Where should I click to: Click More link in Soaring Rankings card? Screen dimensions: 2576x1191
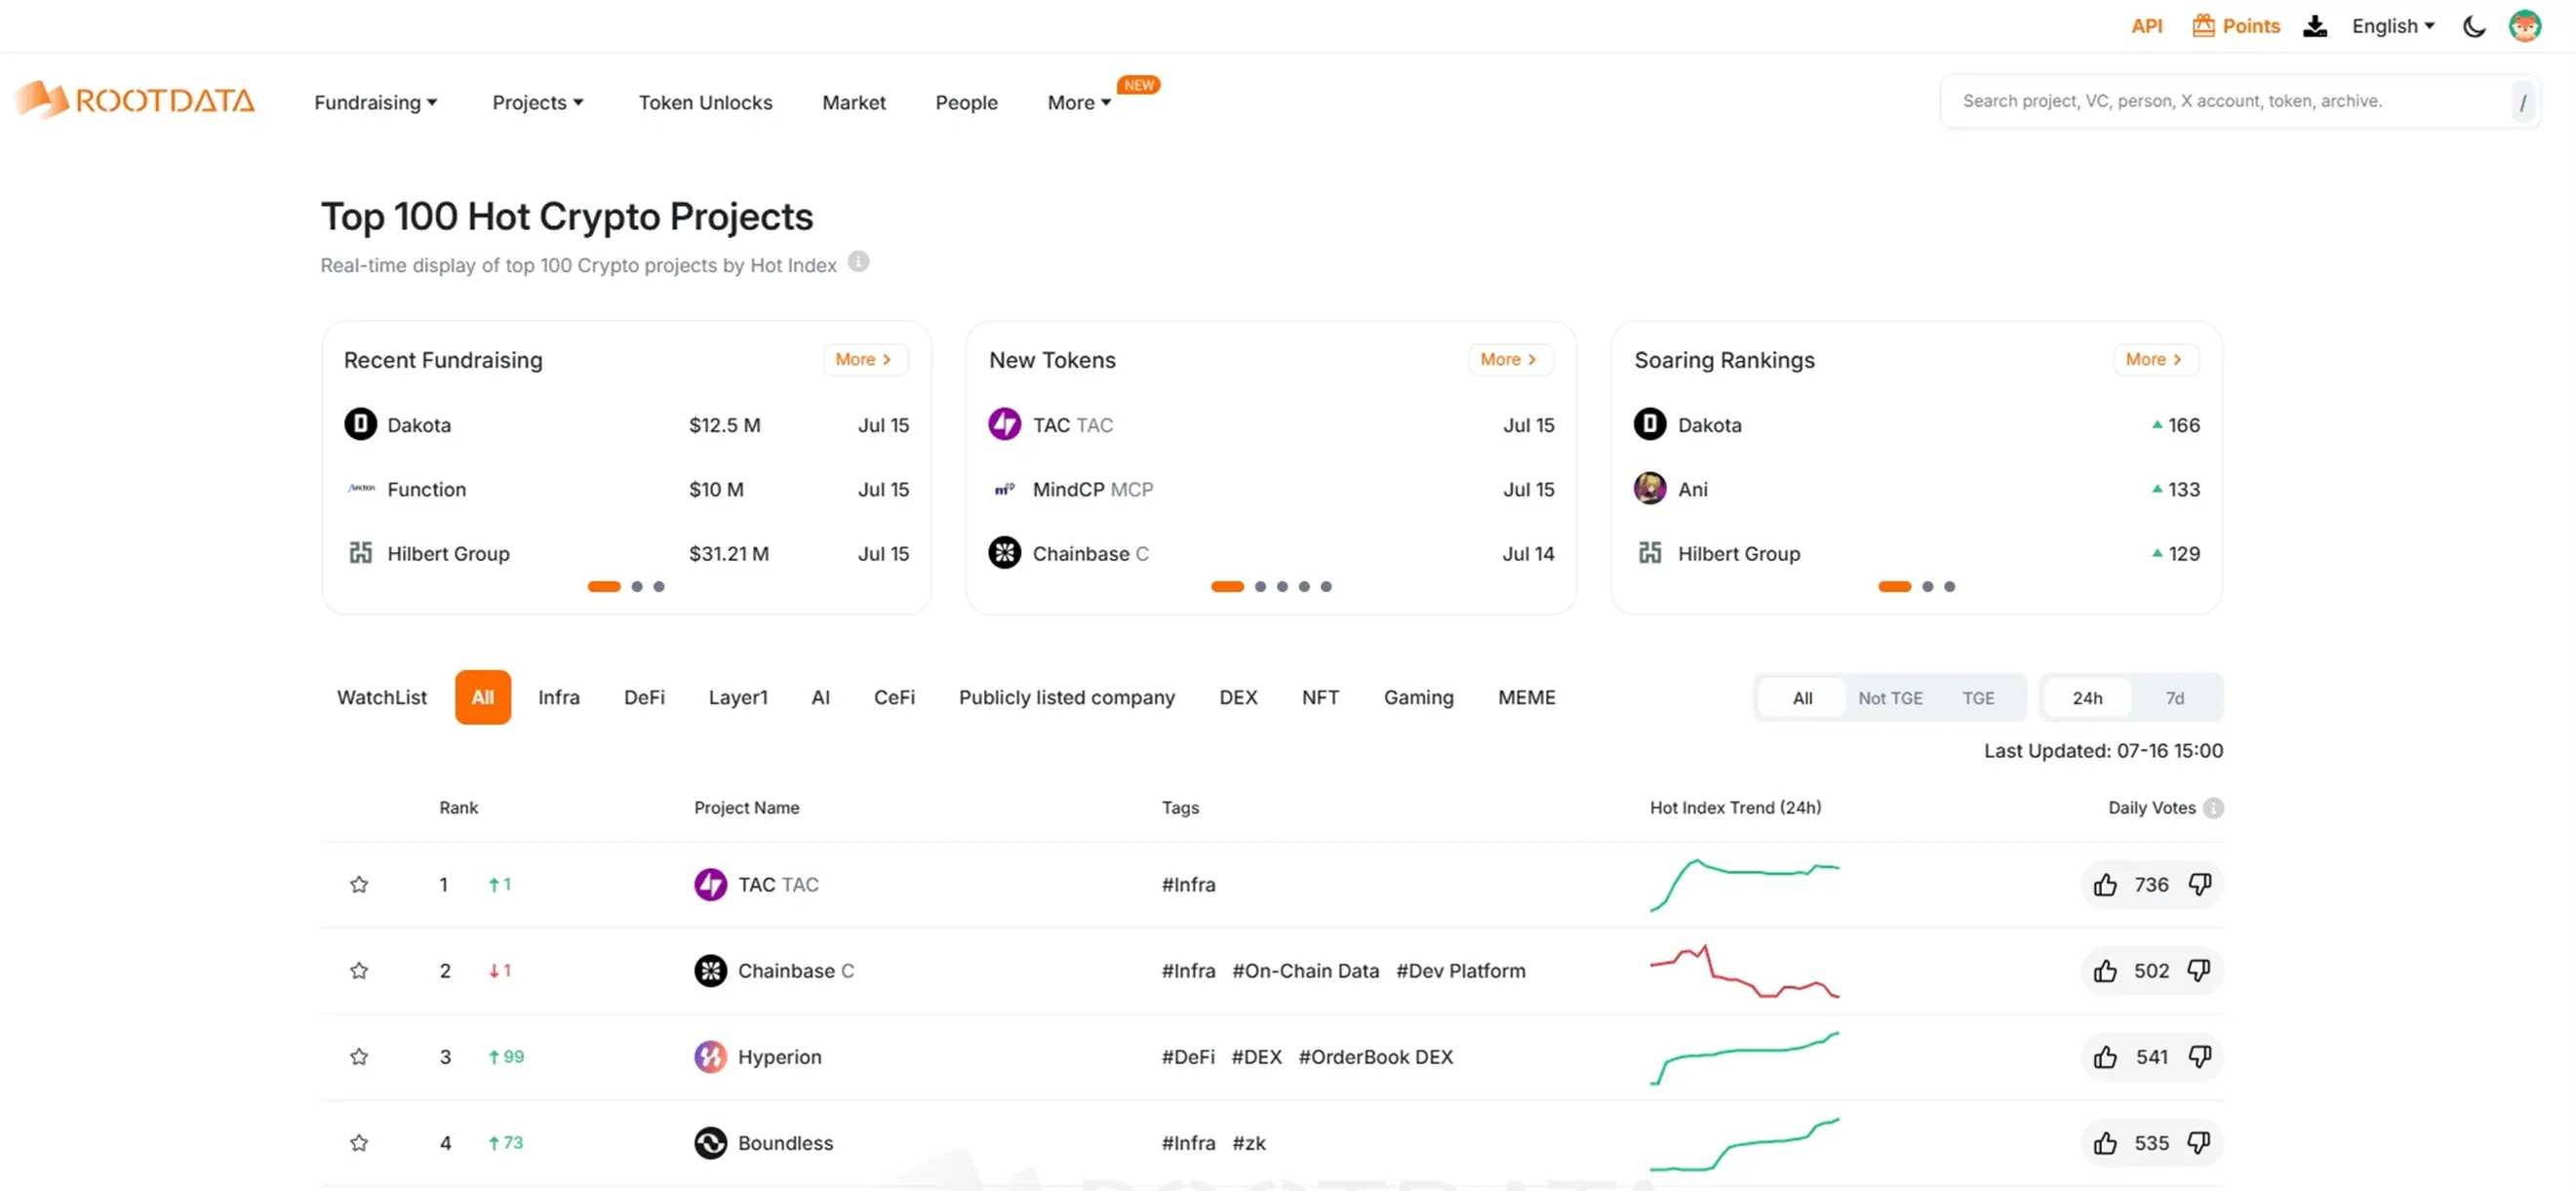[2154, 359]
